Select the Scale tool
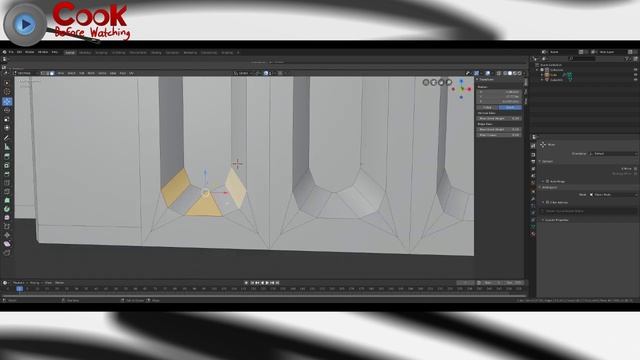Screen dimensions: 640x360 tap(7, 119)
